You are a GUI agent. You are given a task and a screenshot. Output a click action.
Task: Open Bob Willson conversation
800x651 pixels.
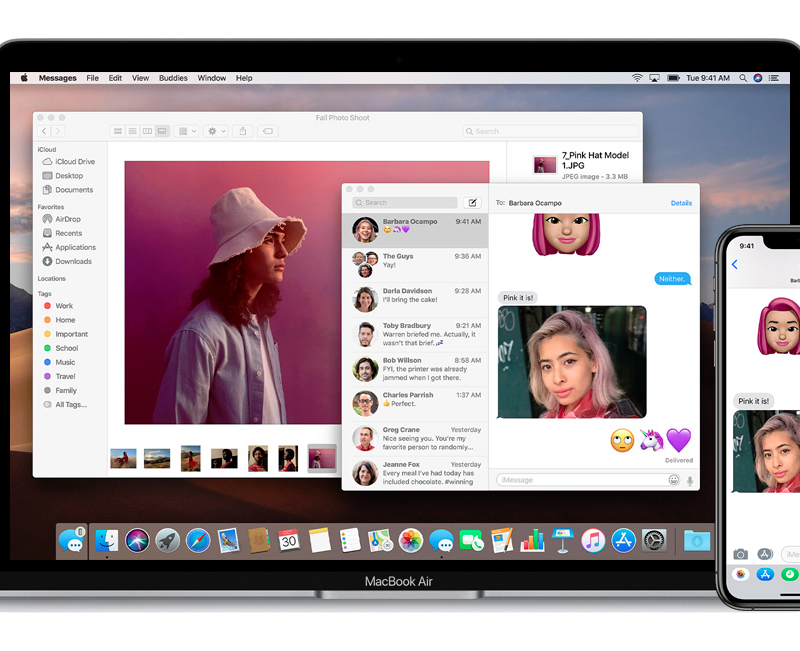[415, 369]
